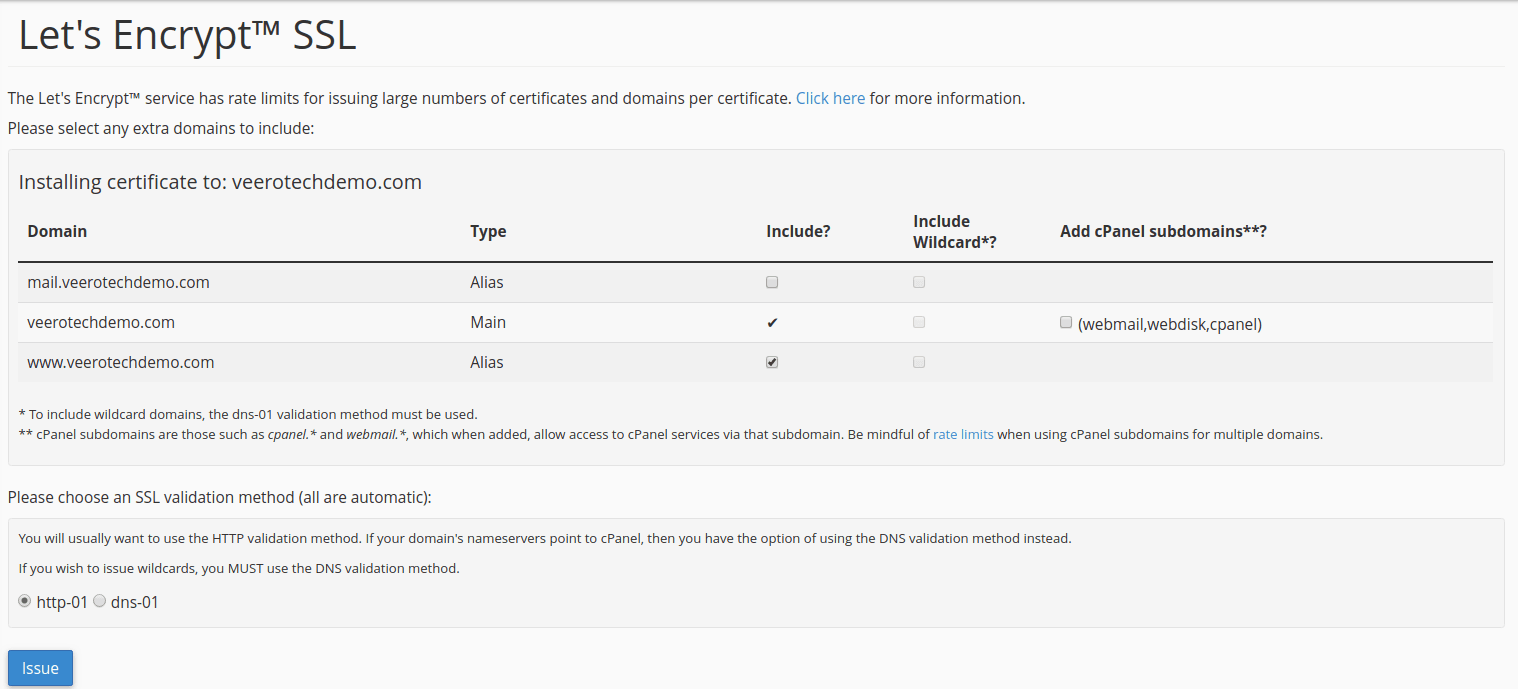Tick wildcard checkbox for mail.veerotechdemo.com
1518x689 pixels.
(x=919, y=282)
